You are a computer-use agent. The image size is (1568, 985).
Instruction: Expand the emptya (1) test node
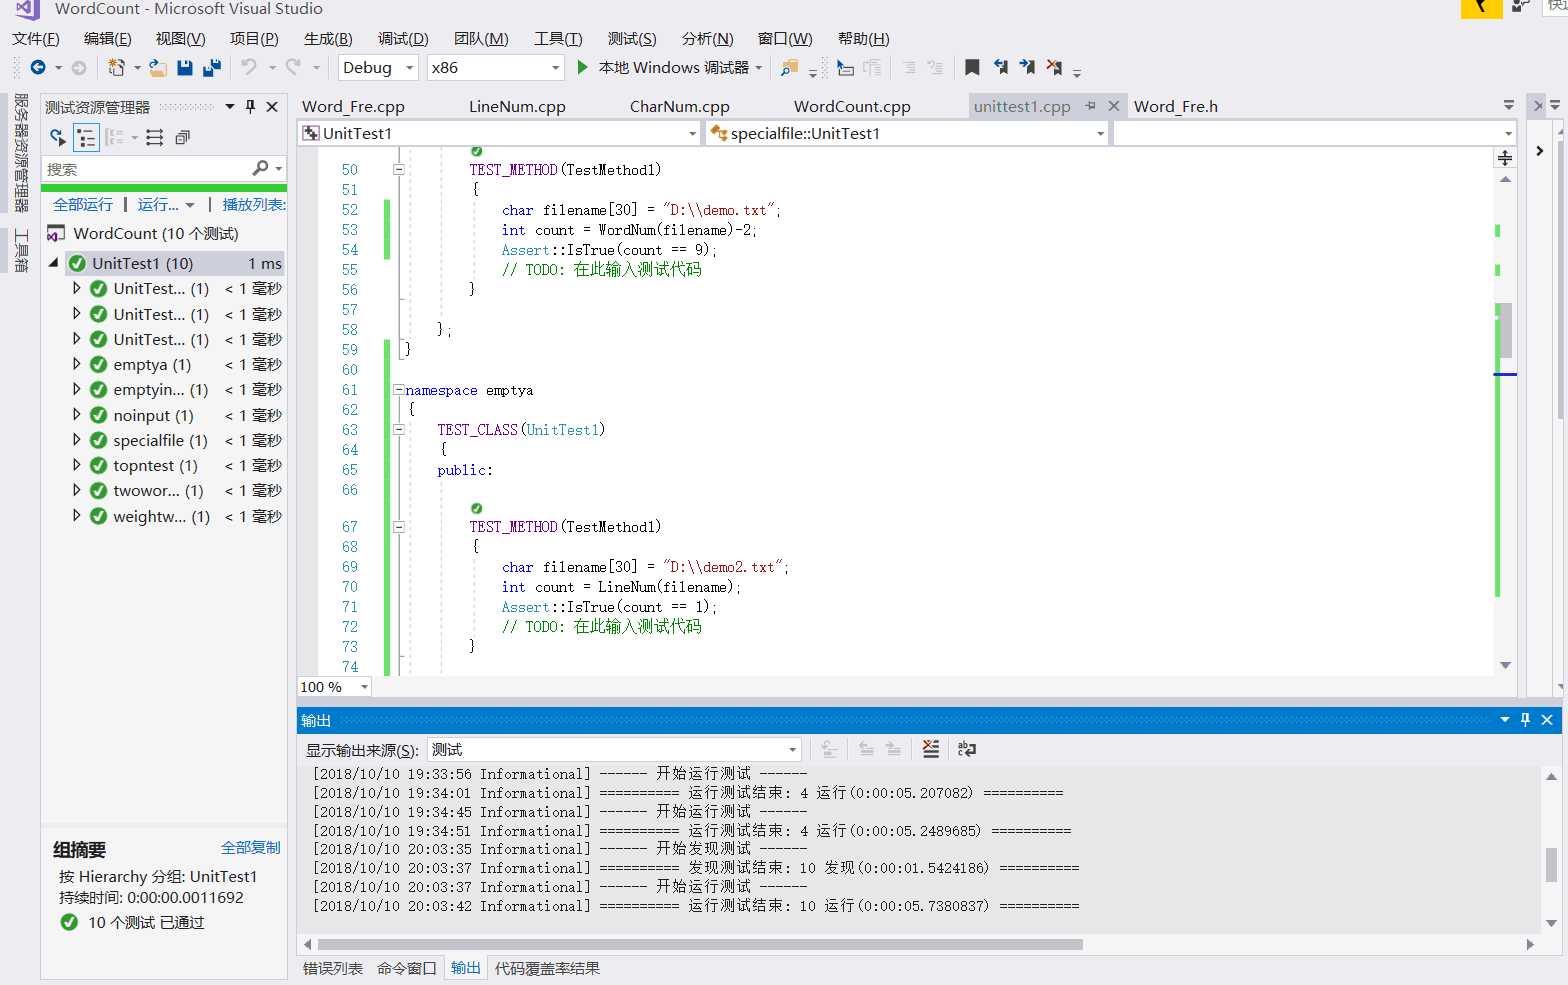point(76,364)
